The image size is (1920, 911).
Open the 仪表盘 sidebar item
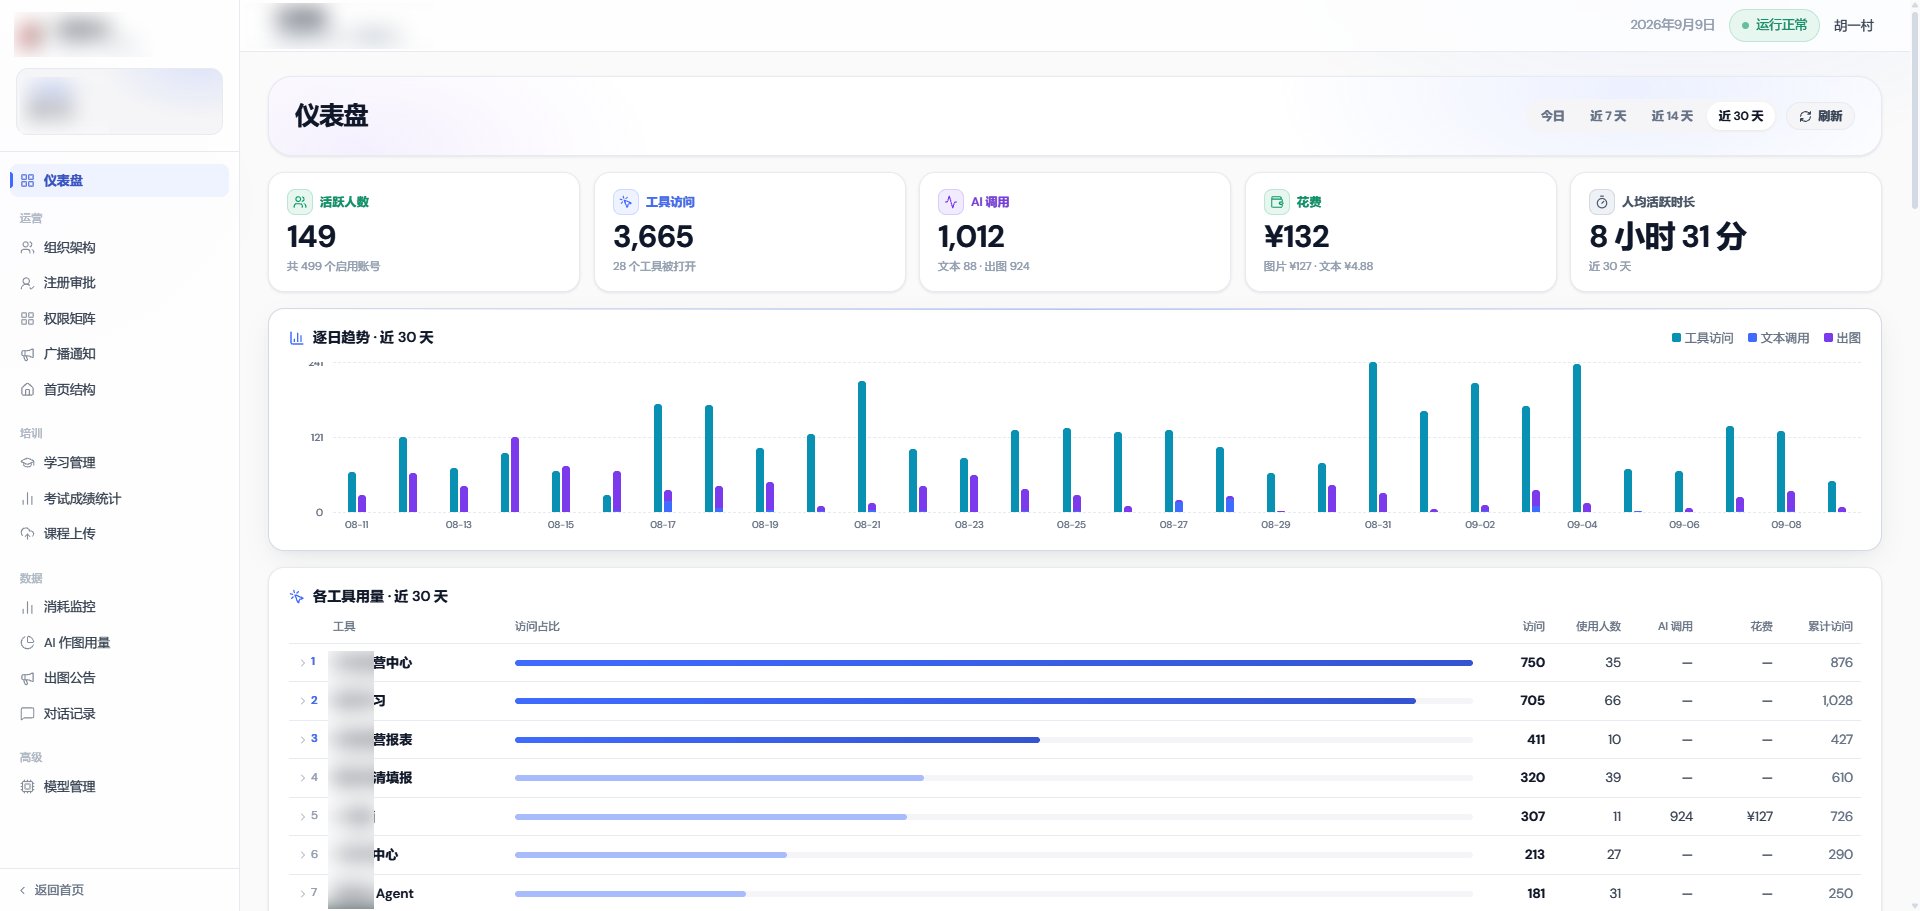pos(119,181)
